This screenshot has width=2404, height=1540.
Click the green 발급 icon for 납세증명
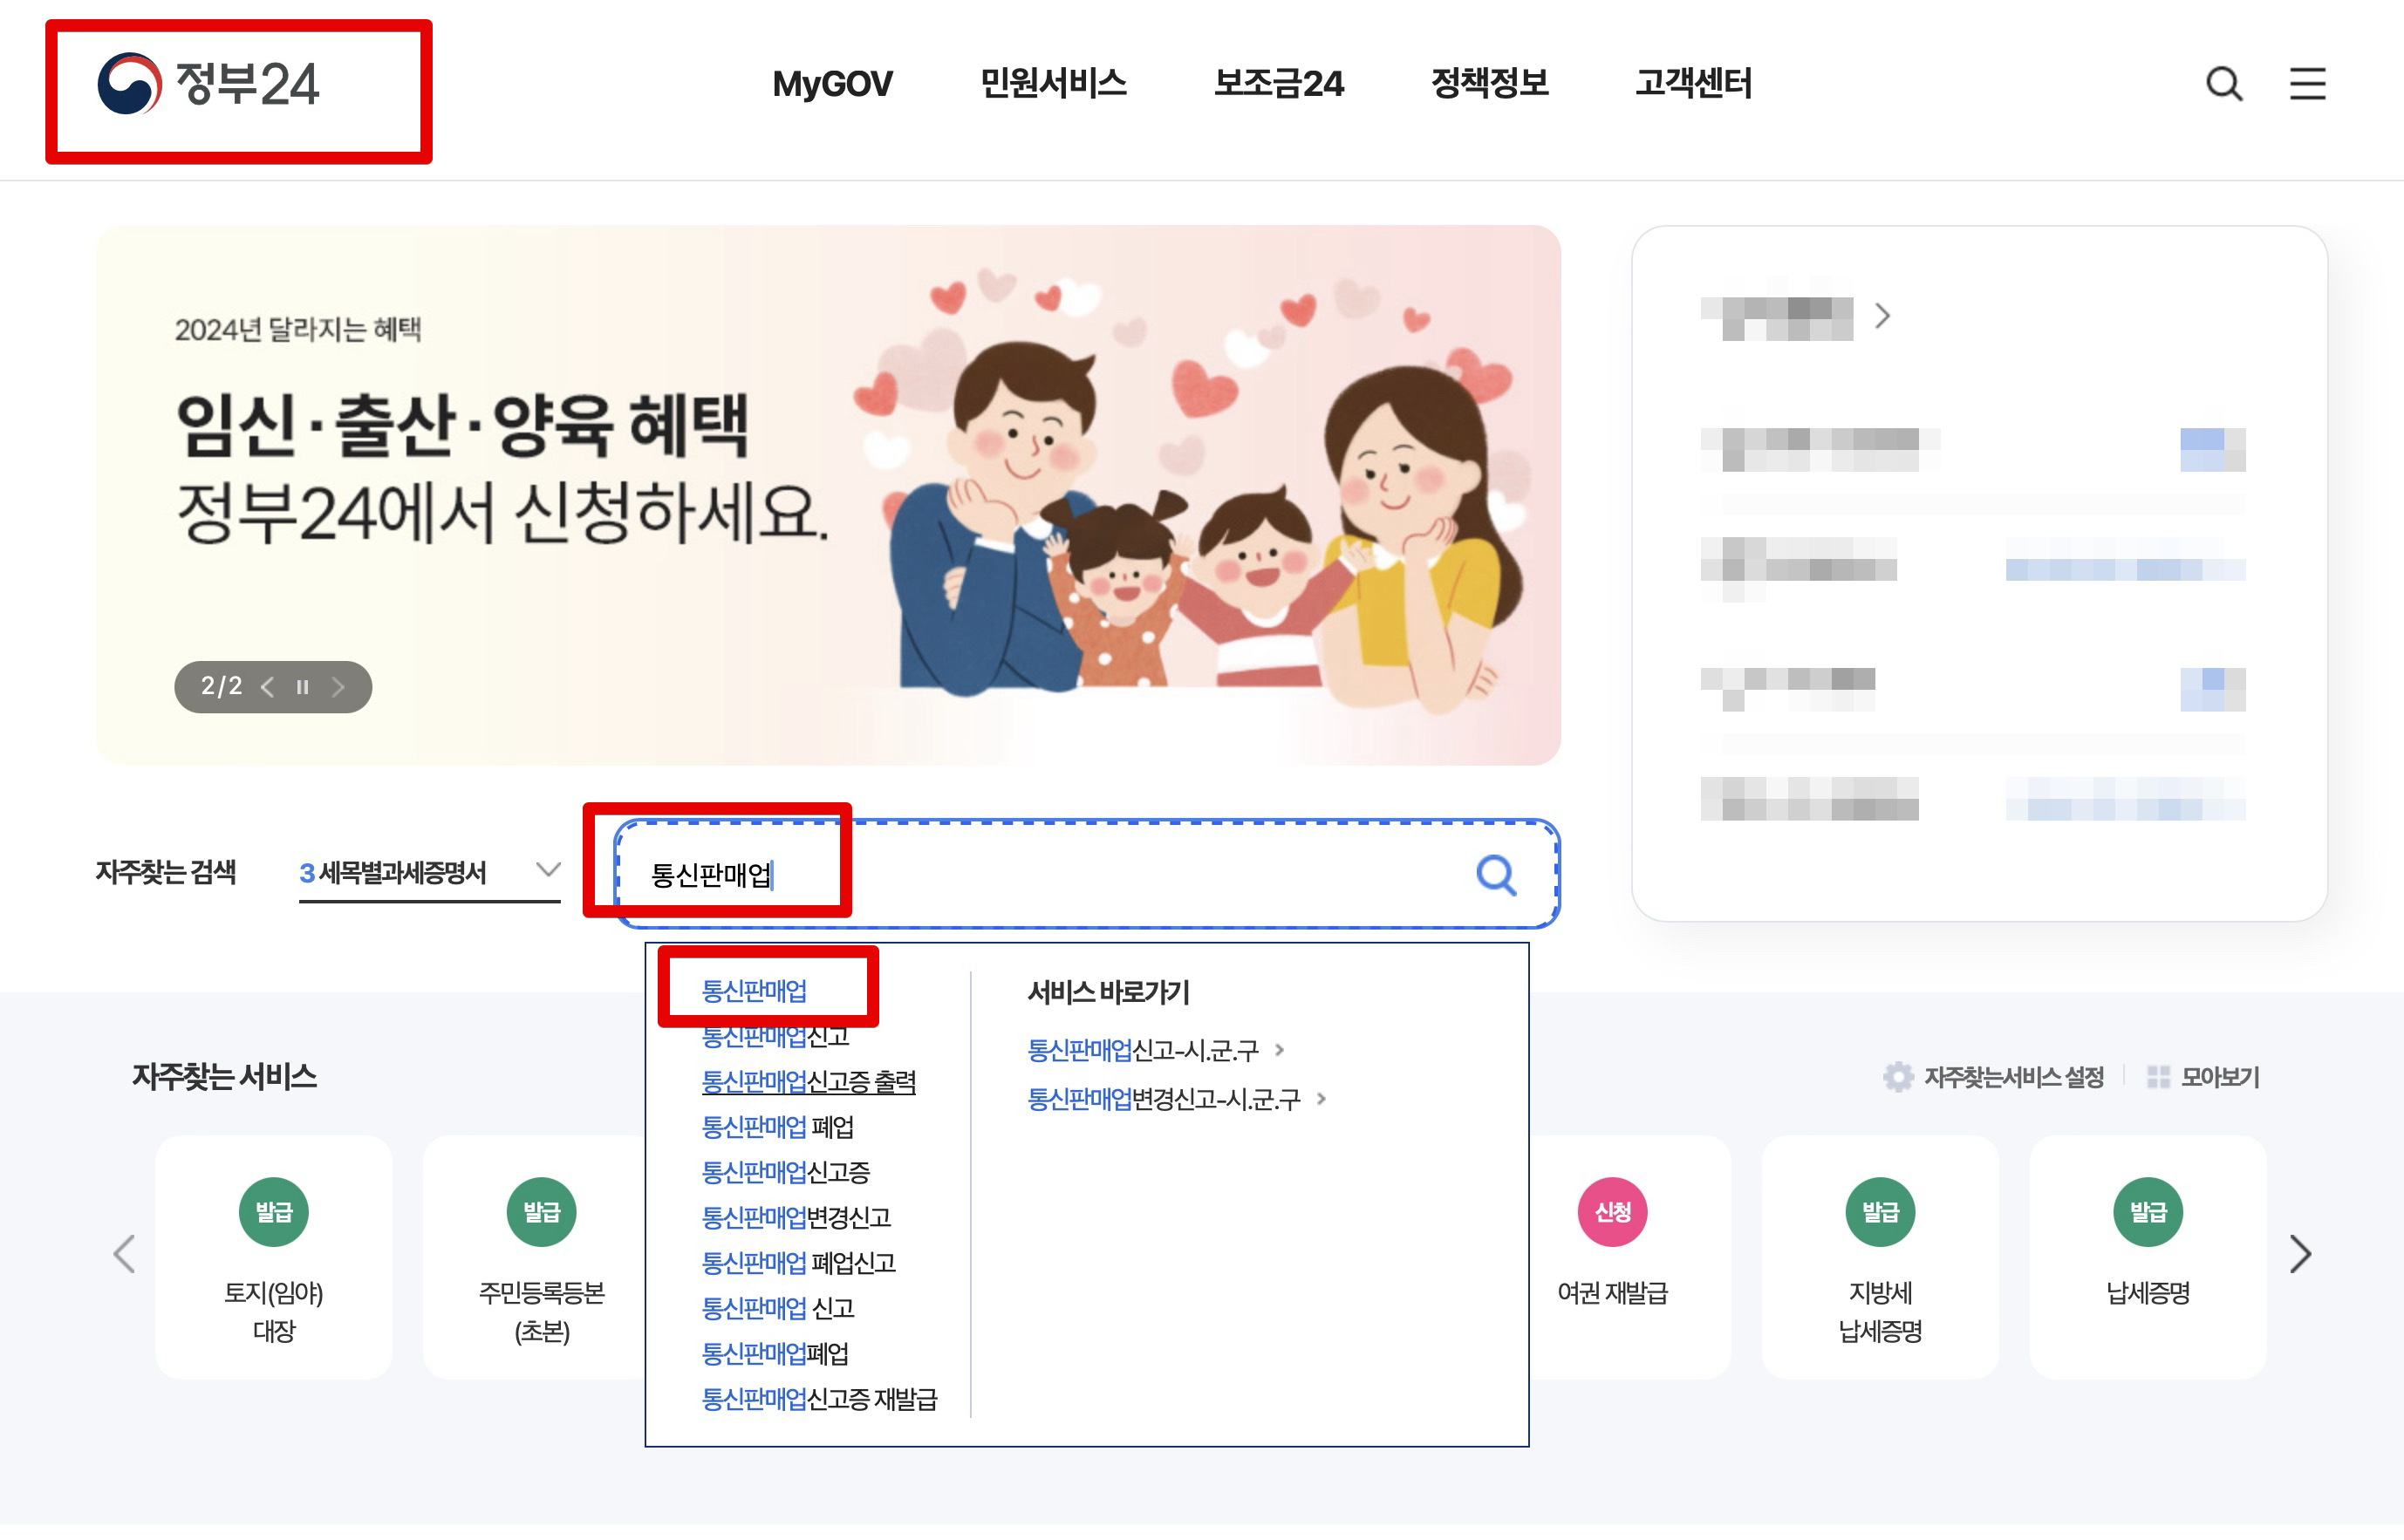[x=2147, y=1212]
